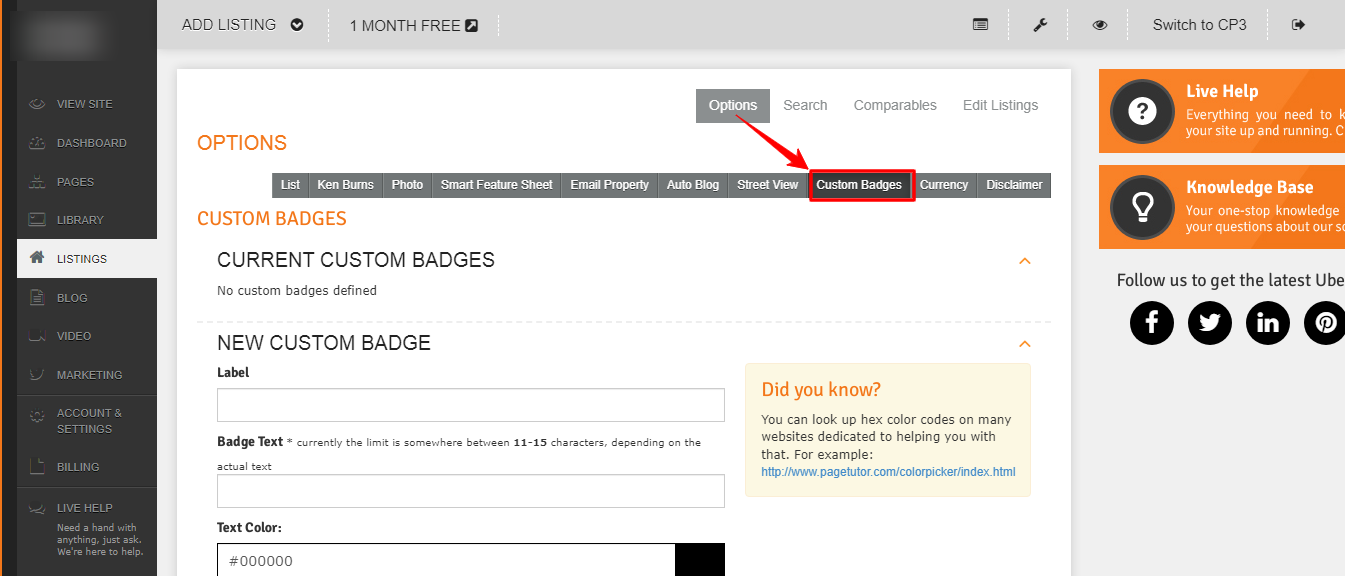Viewport: 1345px width, 576px height.
Task: Click the MARKETING icon in sidebar
Action: pyautogui.click(x=37, y=375)
